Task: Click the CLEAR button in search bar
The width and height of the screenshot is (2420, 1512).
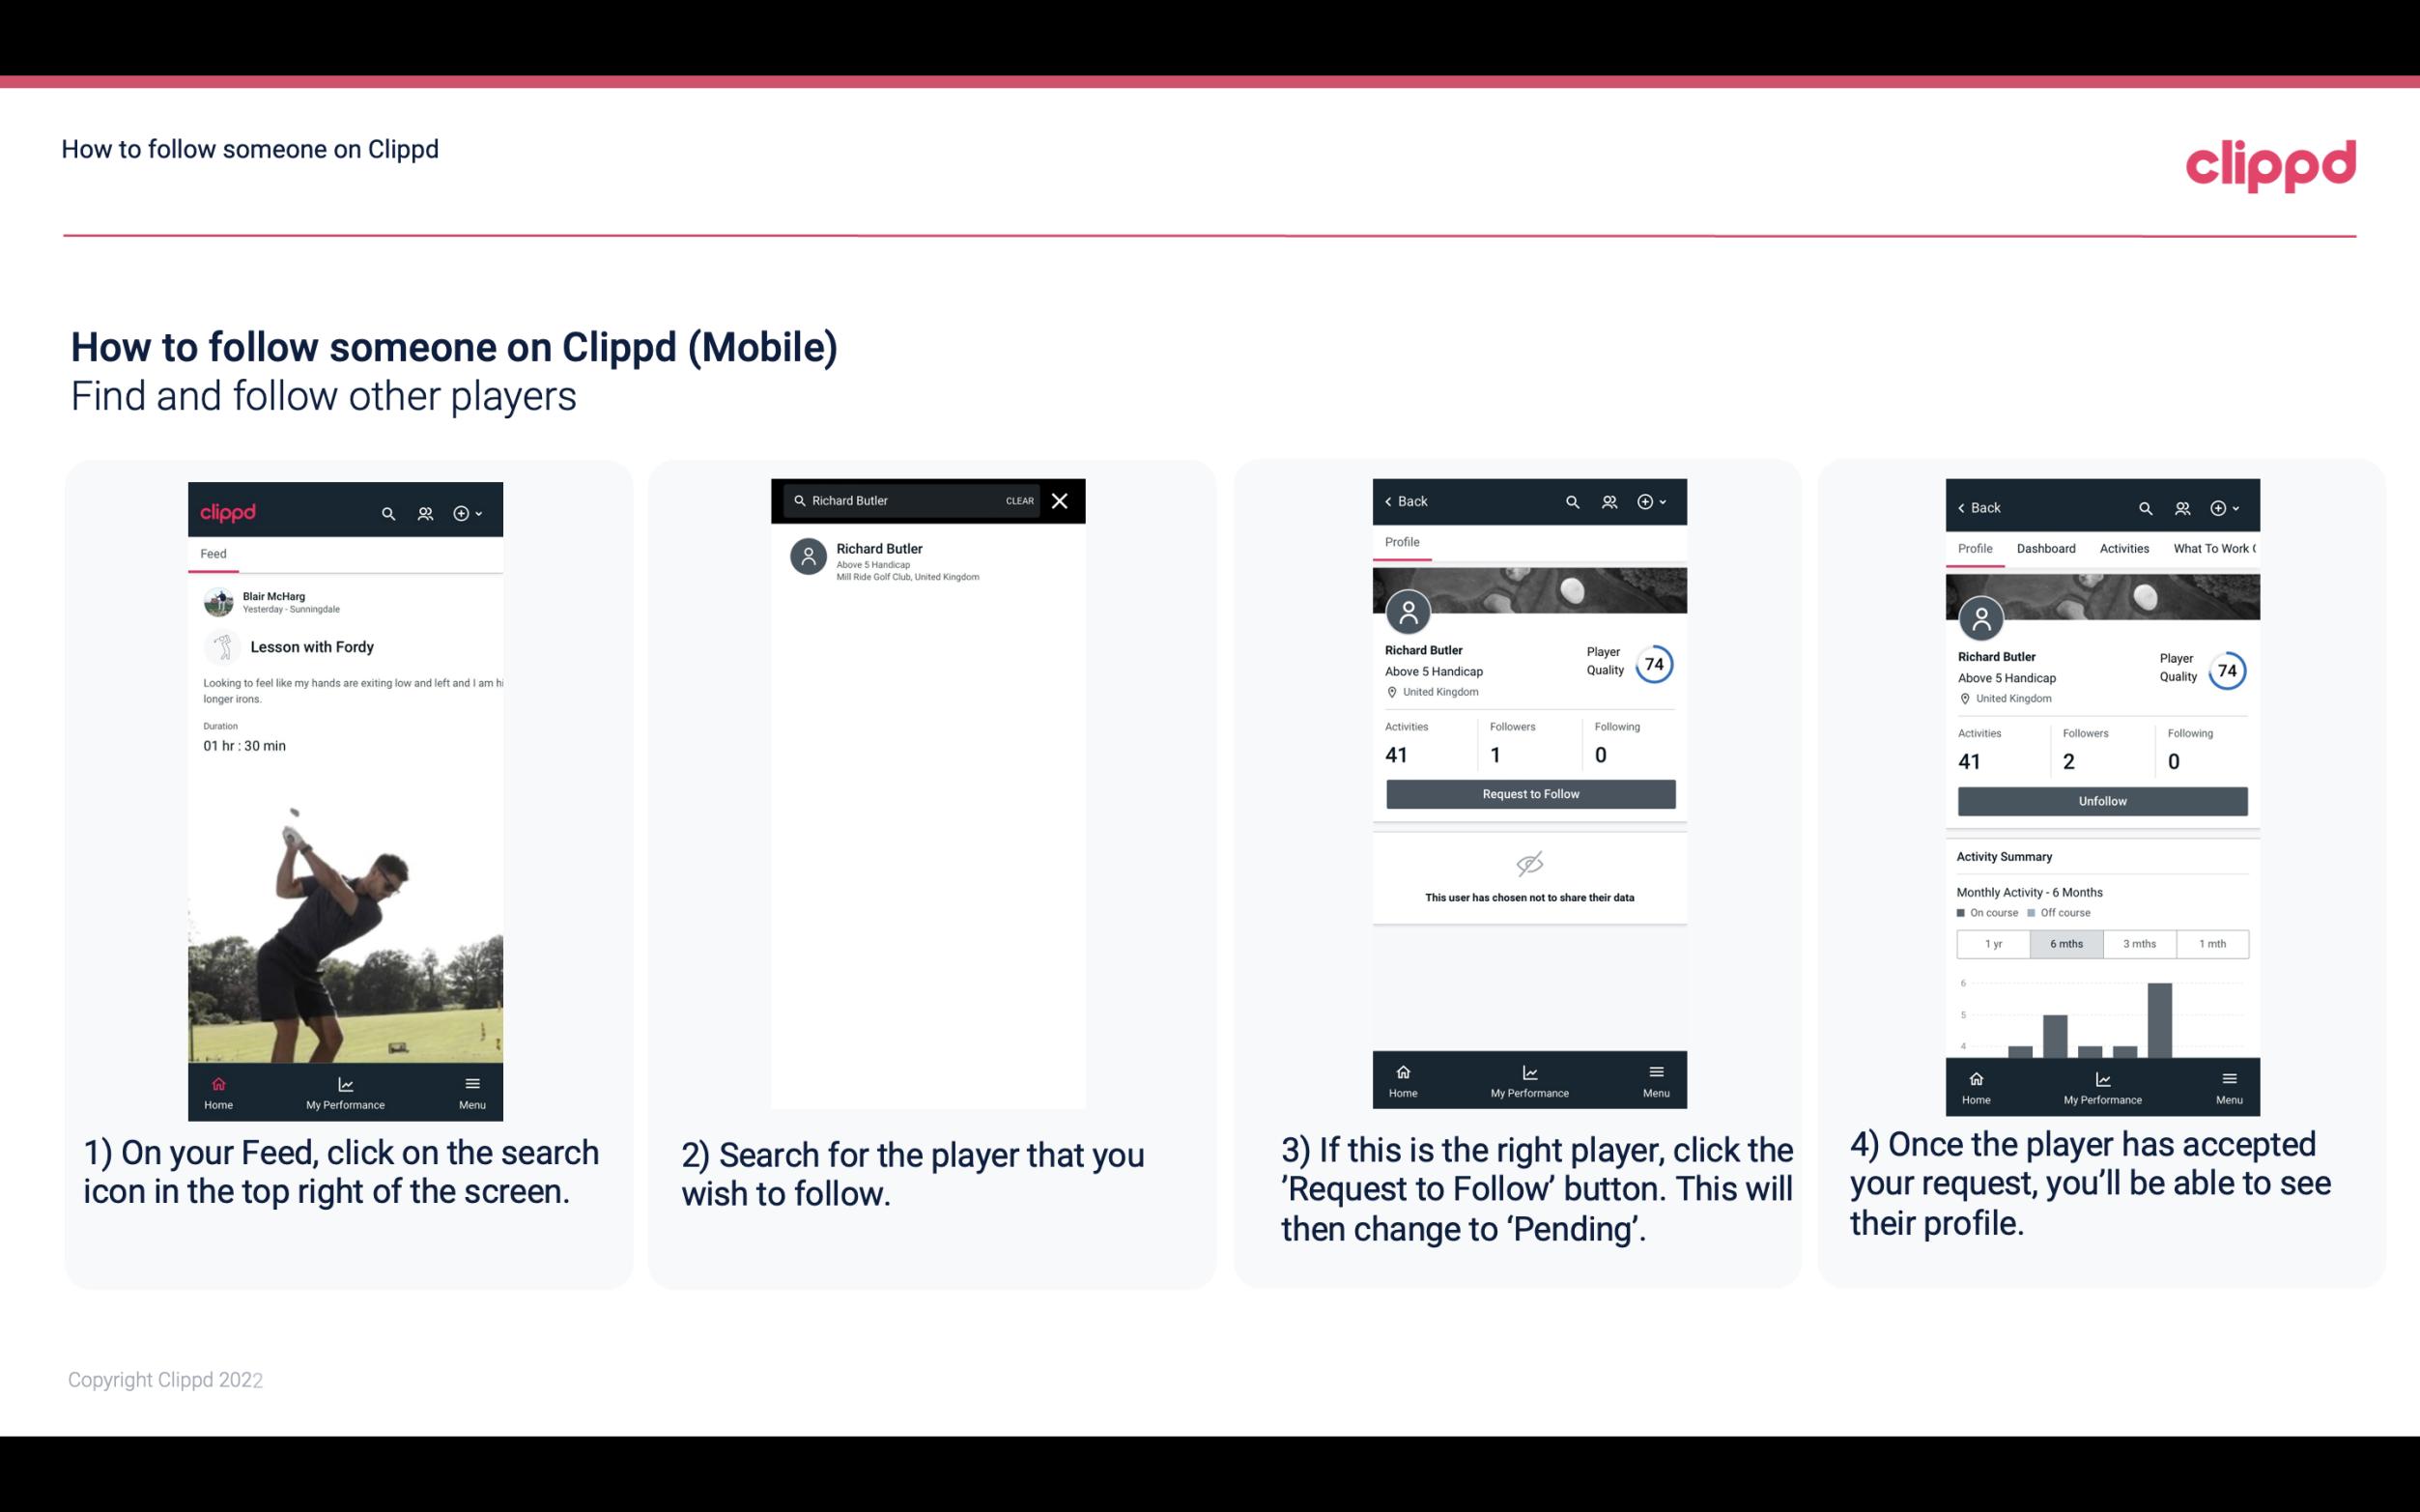Action: click(1020, 501)
